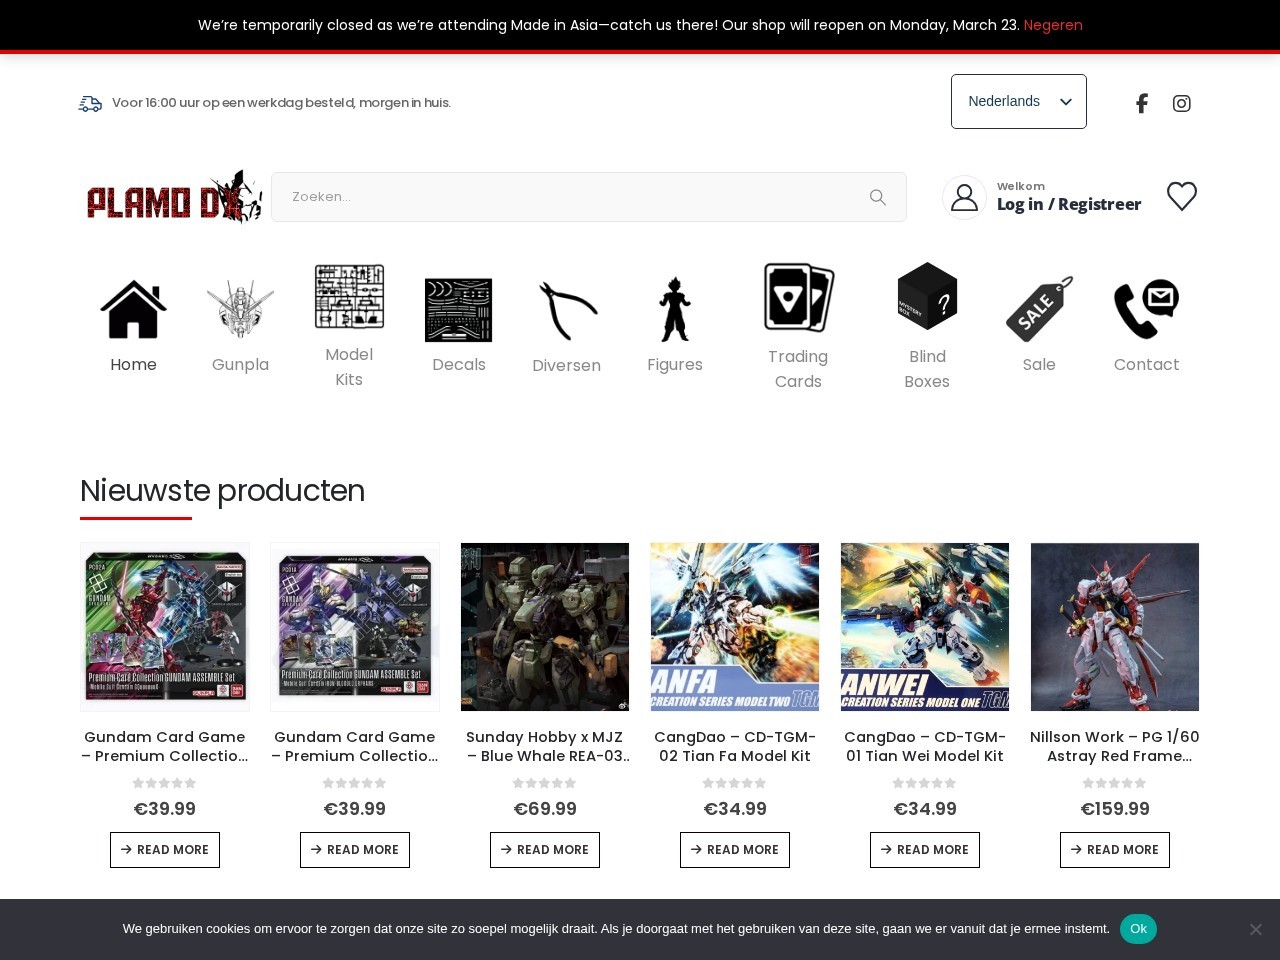Image resolution: width=1280 pixels, height=960 pixels.
Task: Click Log in / Registreer link
Action: pyautogui.click(x=1068, y=204)
